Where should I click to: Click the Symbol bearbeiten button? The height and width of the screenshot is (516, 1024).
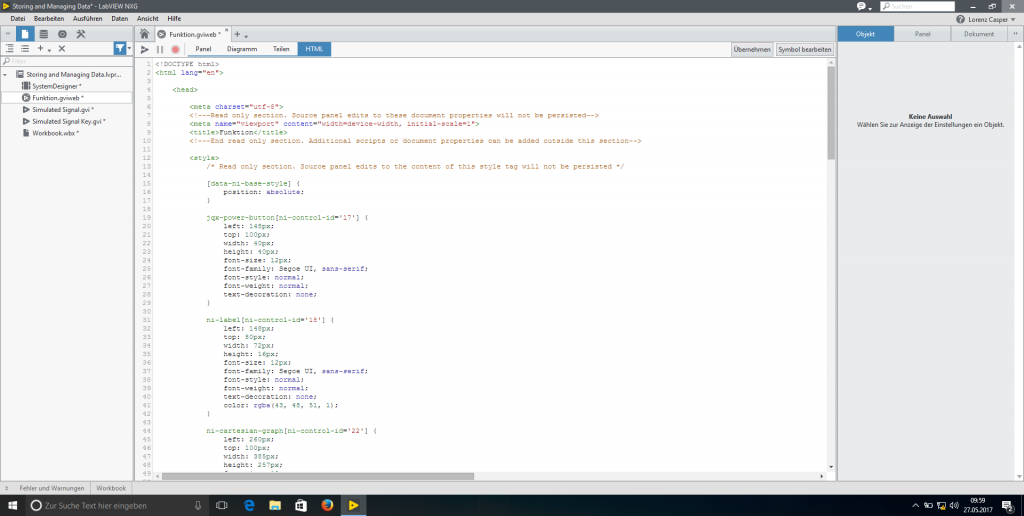click(805, 49)
